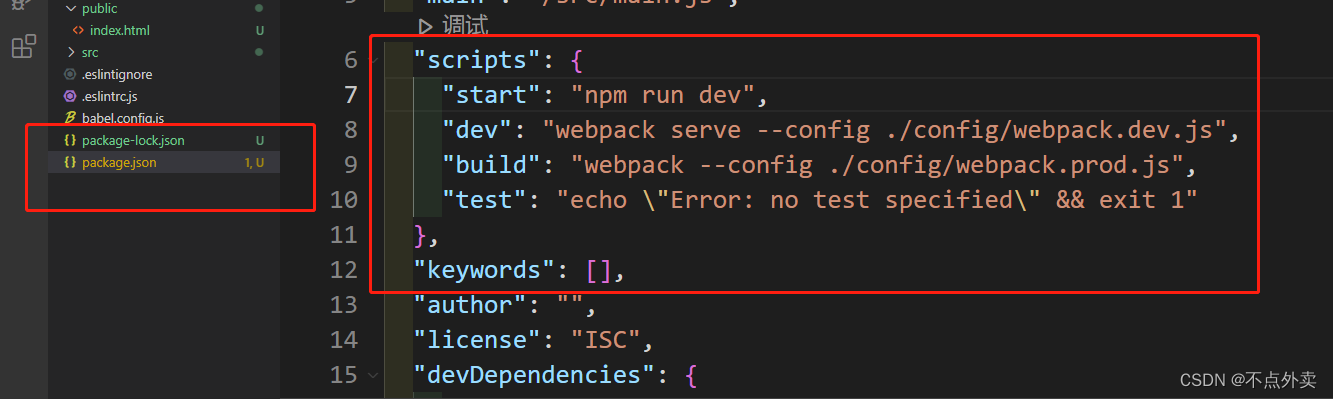
Task: Click line number 10 in gutter
Action: 343,200
